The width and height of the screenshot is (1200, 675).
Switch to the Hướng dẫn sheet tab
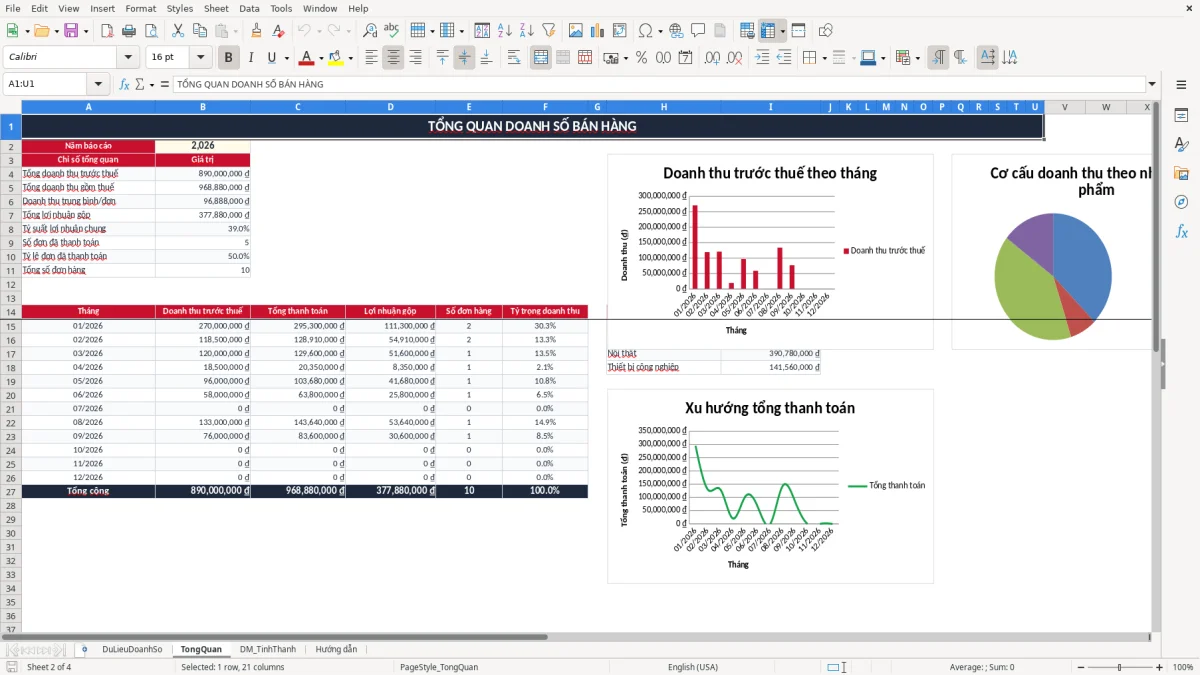[x=336, y=649]
